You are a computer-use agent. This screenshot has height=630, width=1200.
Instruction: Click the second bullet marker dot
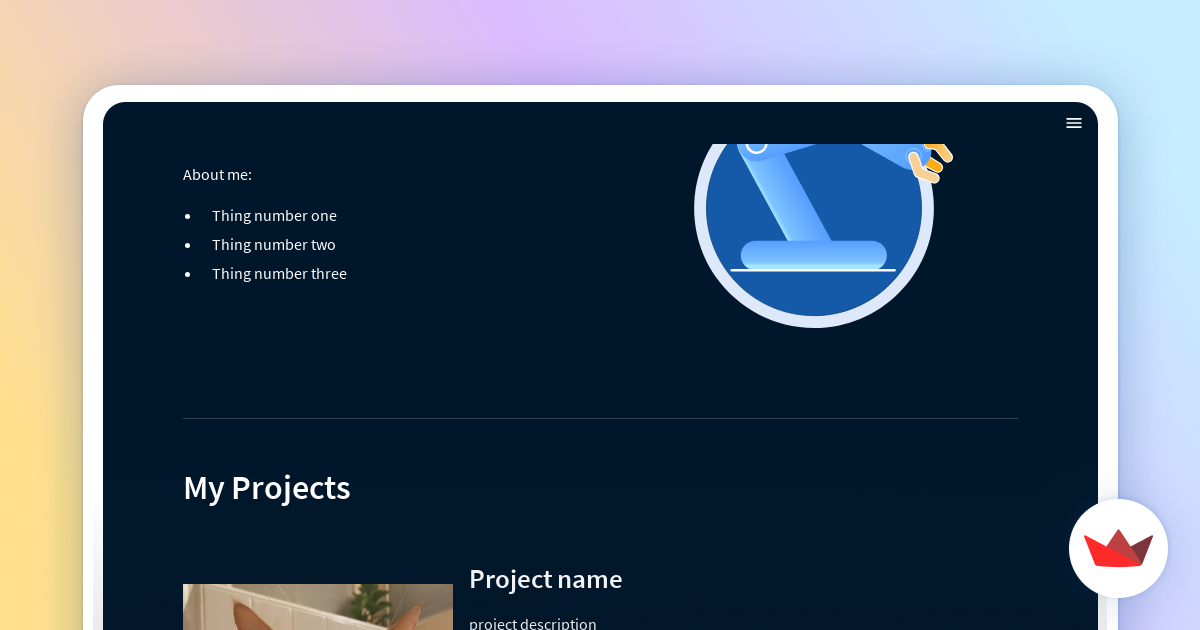pyautogui.click(x=188, y=246)
